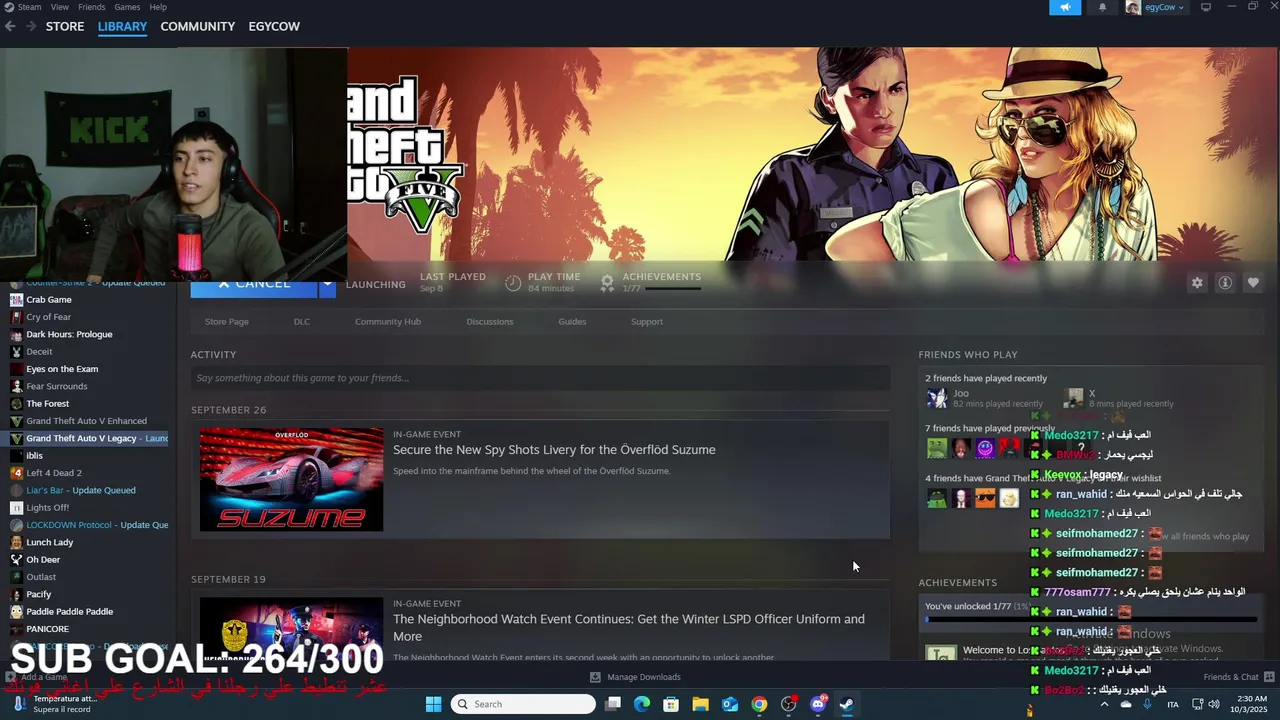Select Cry of Fear in library
Viewport: 1280px width, 720px height.
click(49, 317)
